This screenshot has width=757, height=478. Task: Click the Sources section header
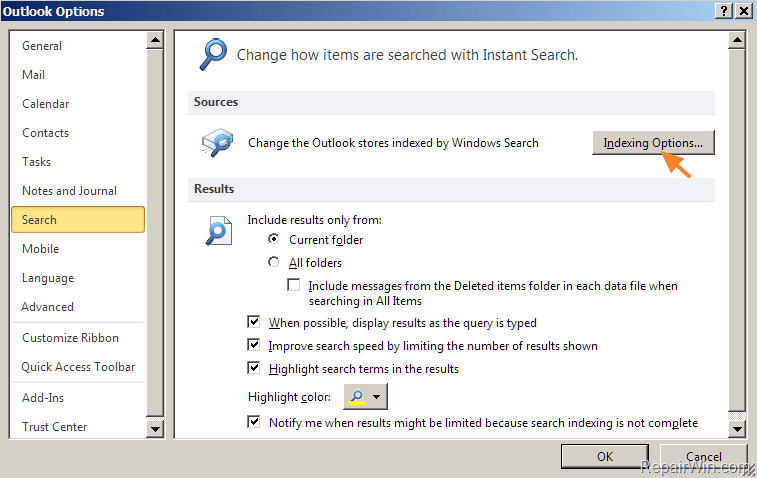(x=451, y=102)
